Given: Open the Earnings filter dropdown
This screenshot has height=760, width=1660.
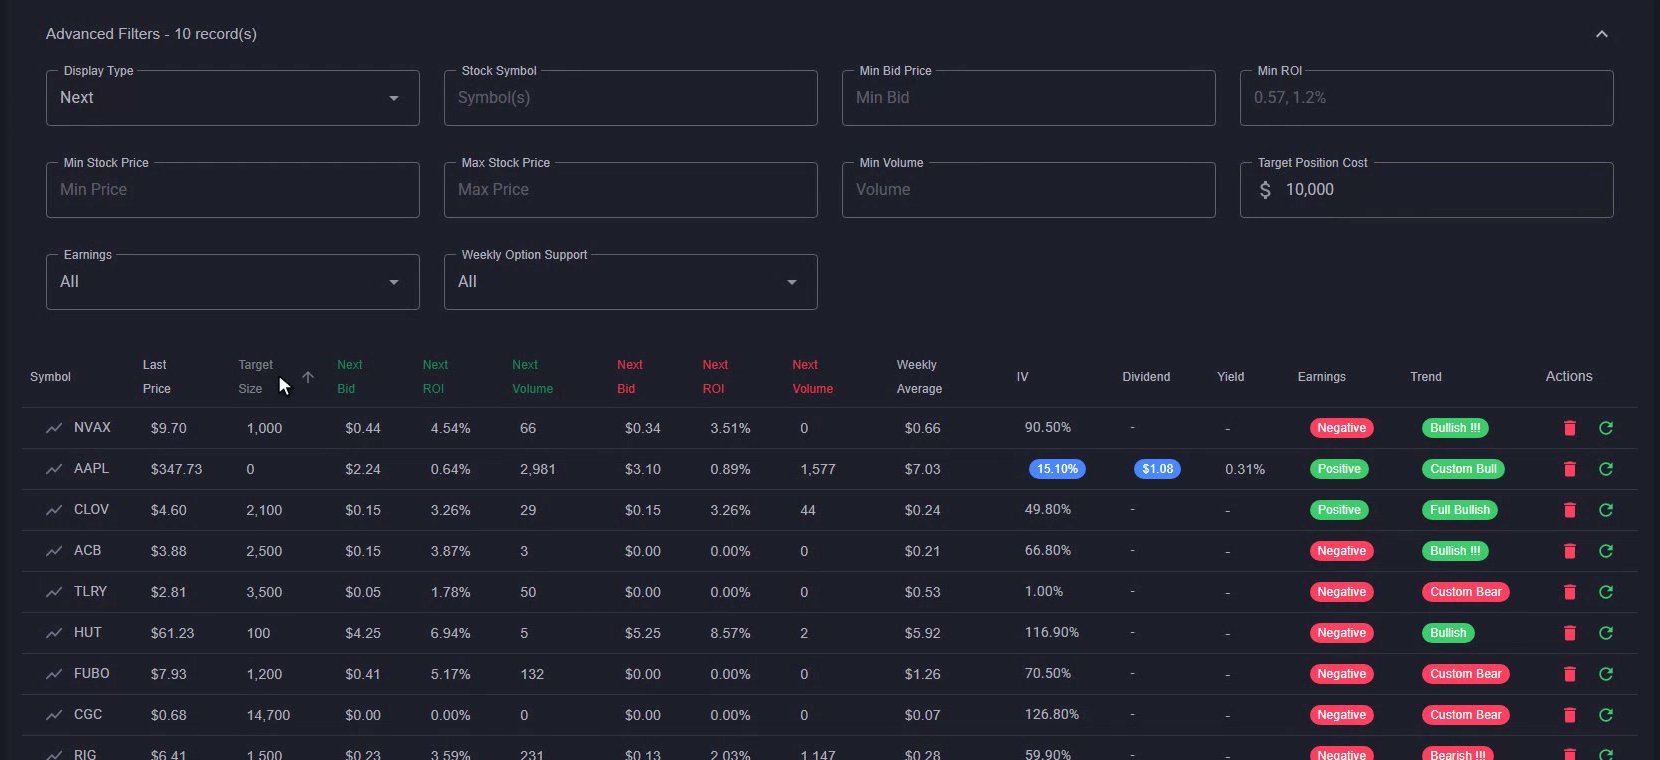Looking at the screenshot, I should 233,282.
